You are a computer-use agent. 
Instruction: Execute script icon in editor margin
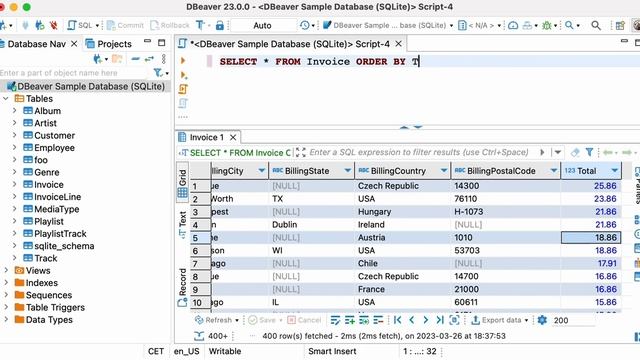[183, 89]
